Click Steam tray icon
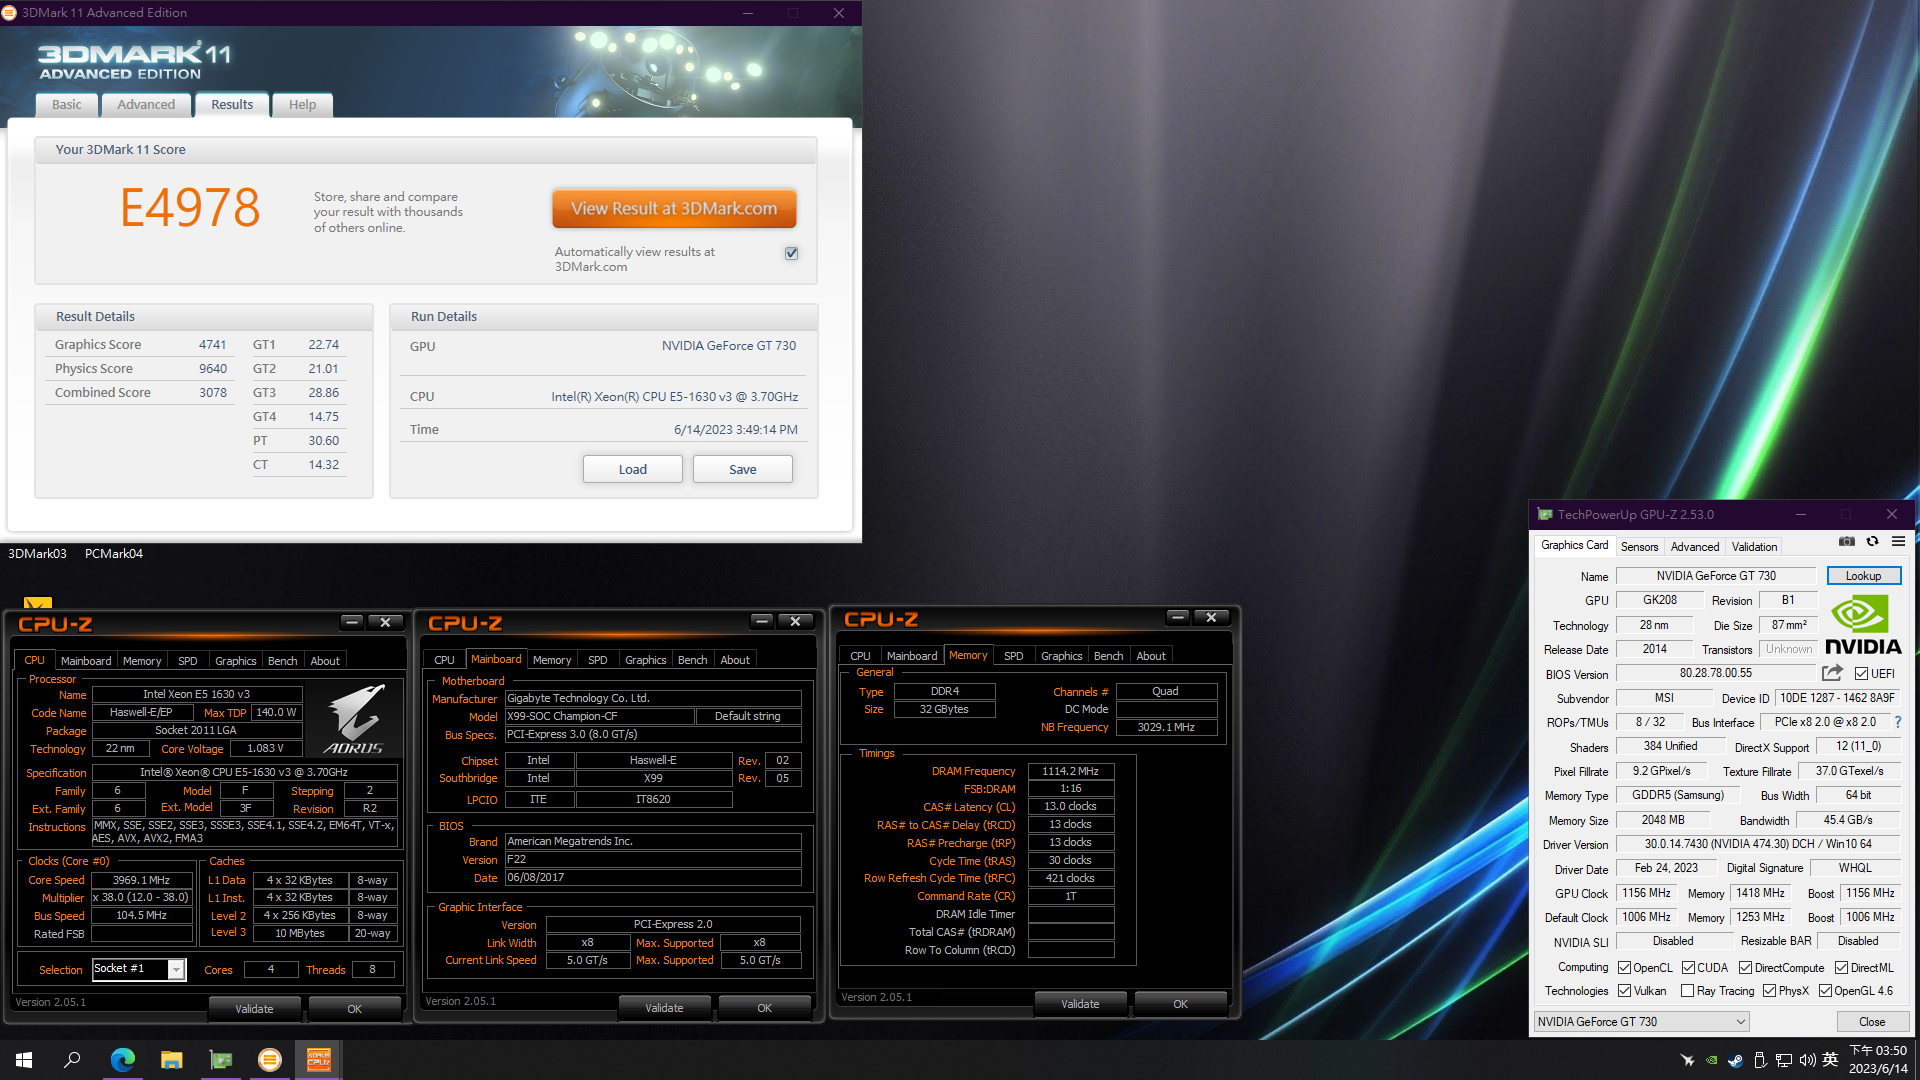 tap(1735, 1060)
